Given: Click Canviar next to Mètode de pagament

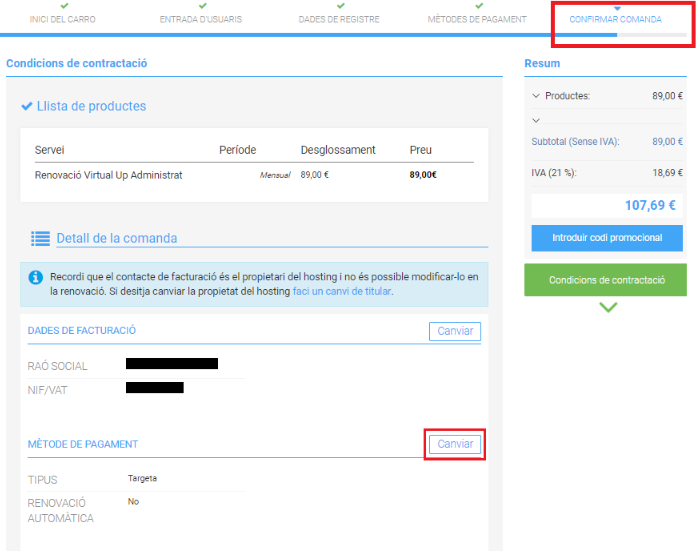Looking at the screenshot, I should click(x=455, y=444).
